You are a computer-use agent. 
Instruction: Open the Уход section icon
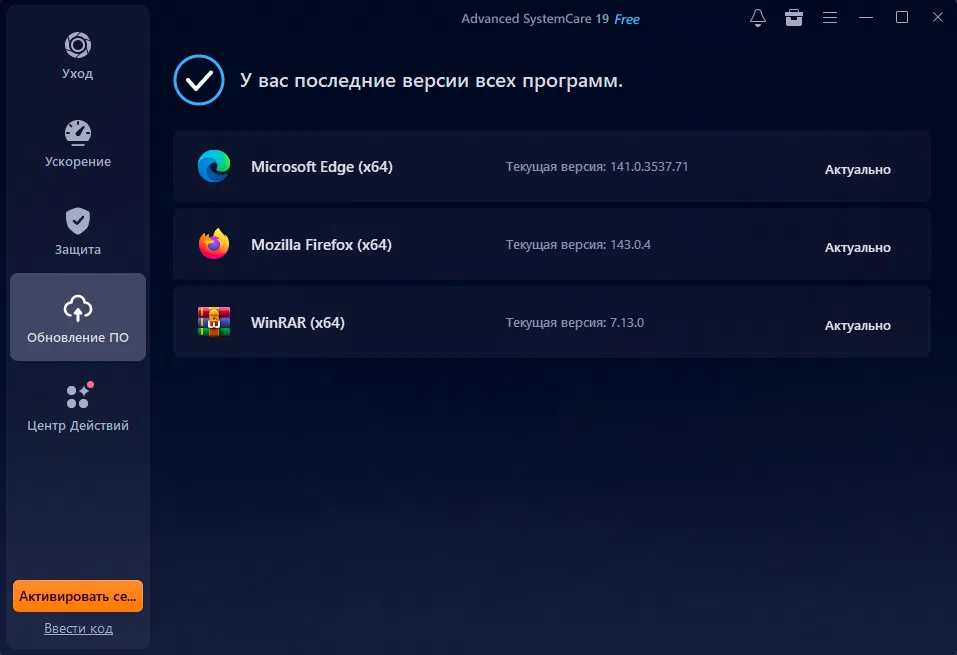(x=78, y=45)
